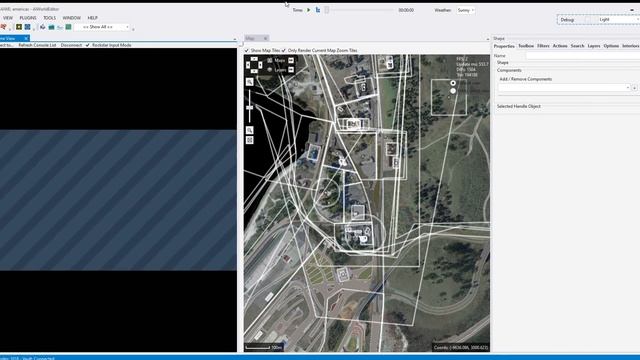Open the Toolbox tab
This screenshot has height=360, width=640.
pyautogui.click(x=526, y=46)
